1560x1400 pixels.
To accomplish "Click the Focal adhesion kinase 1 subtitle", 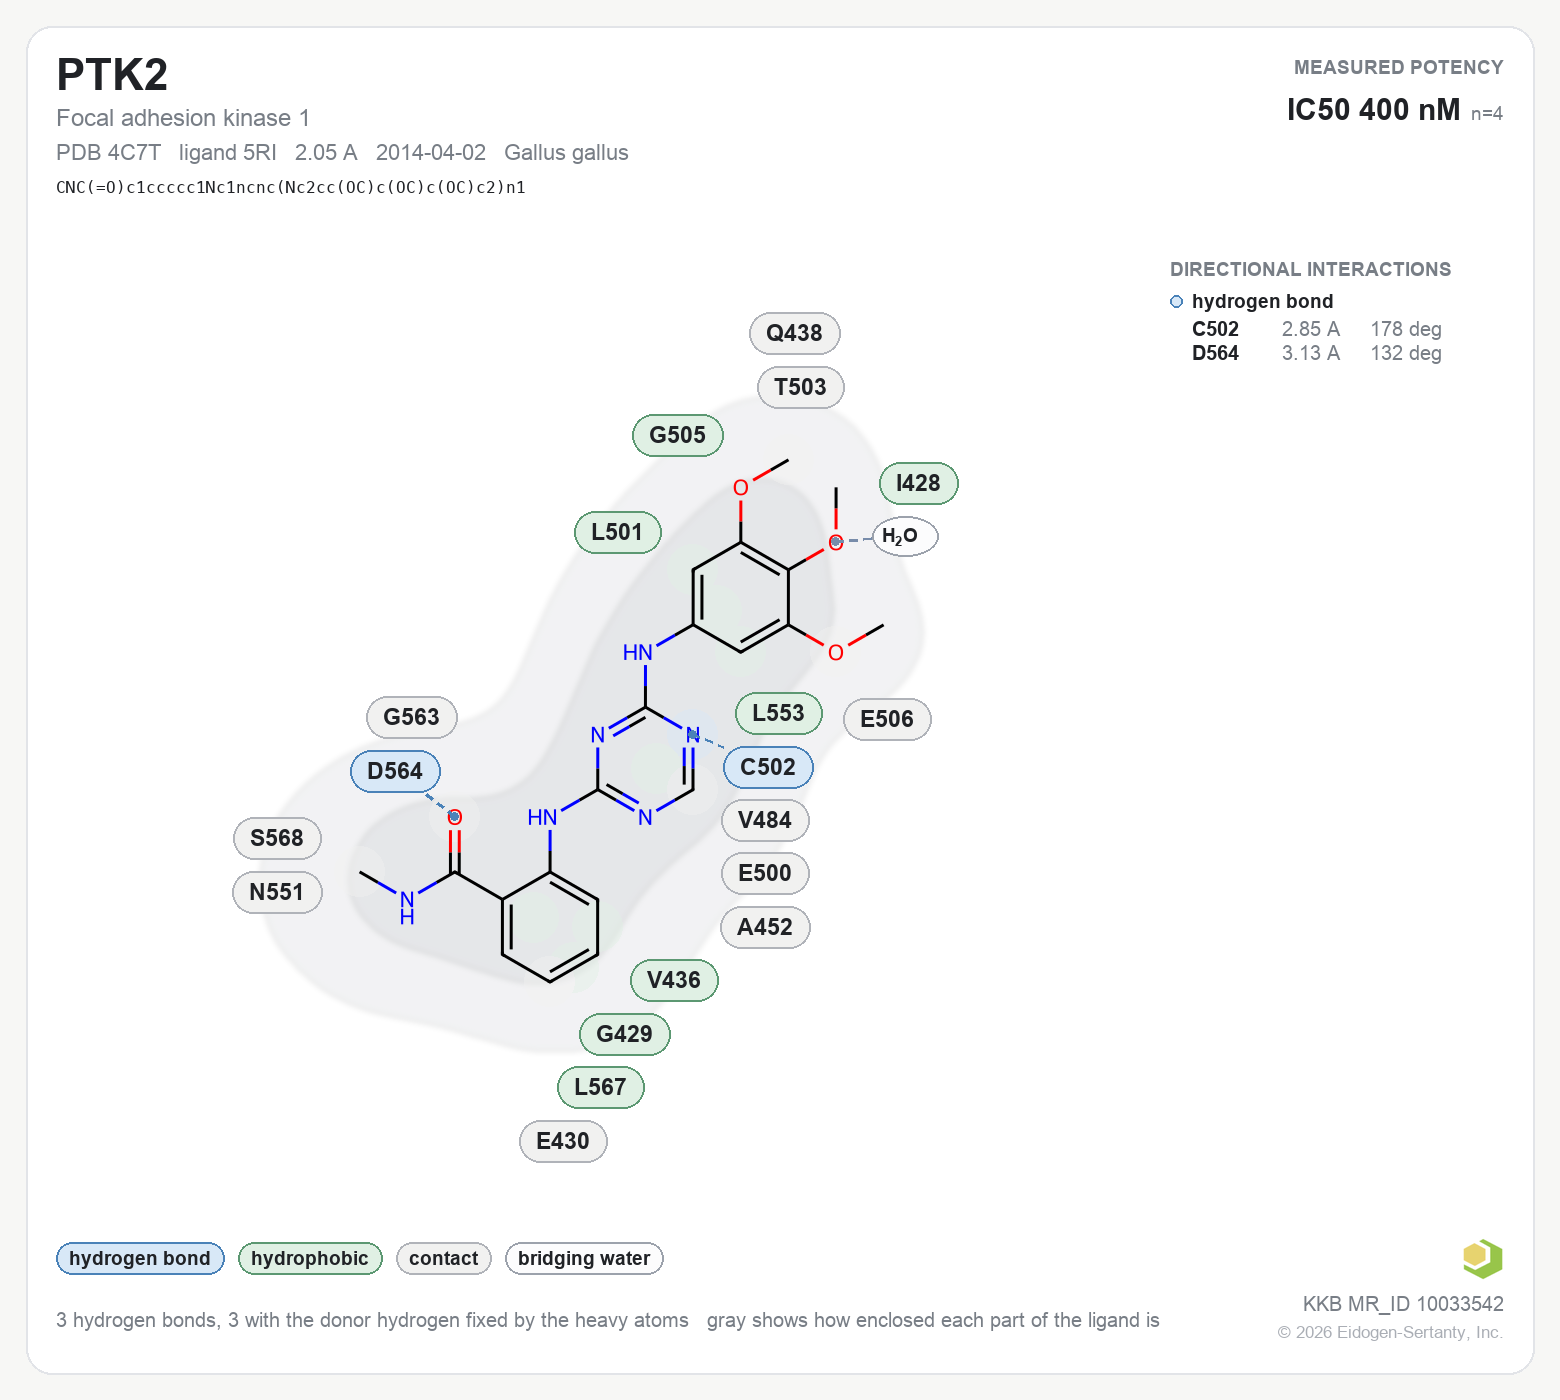I will [x=183, y=118].
